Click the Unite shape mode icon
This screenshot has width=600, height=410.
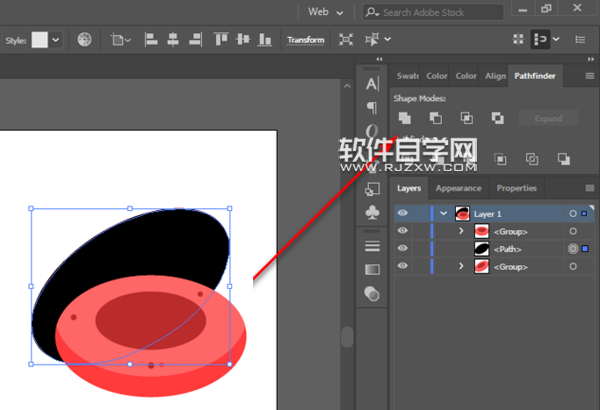click(405, 118)
